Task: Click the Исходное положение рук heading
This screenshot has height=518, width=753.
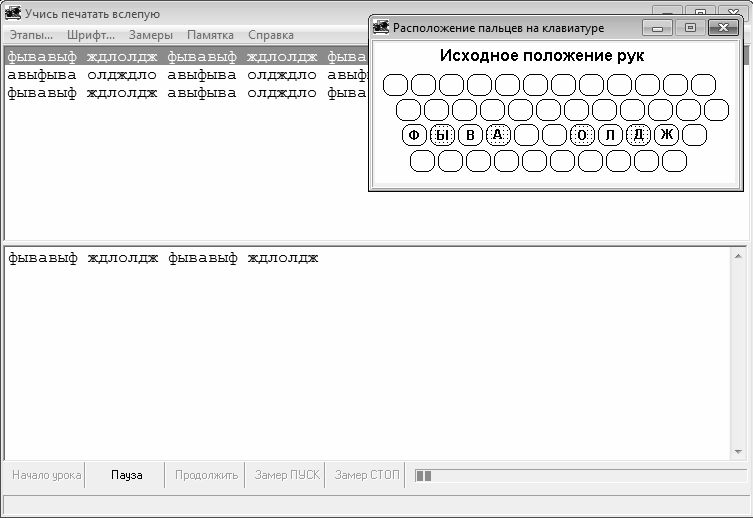Action: pyautogui.click(x=542, y=56)
